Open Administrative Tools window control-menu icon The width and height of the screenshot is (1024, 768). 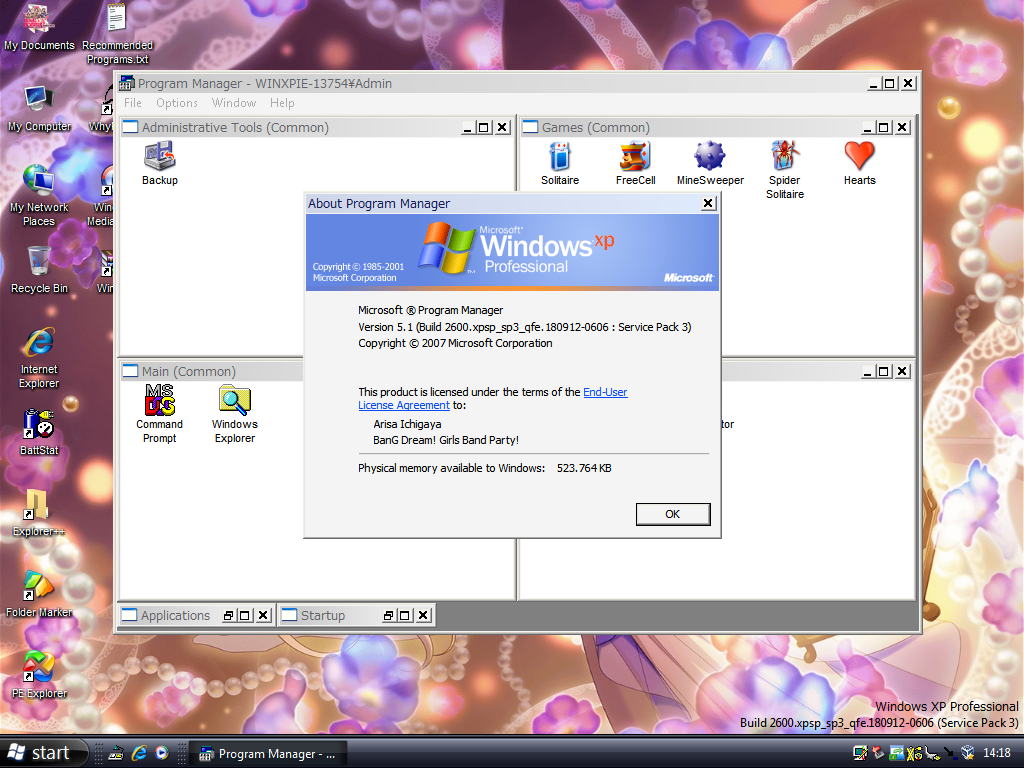coord(131,127)
